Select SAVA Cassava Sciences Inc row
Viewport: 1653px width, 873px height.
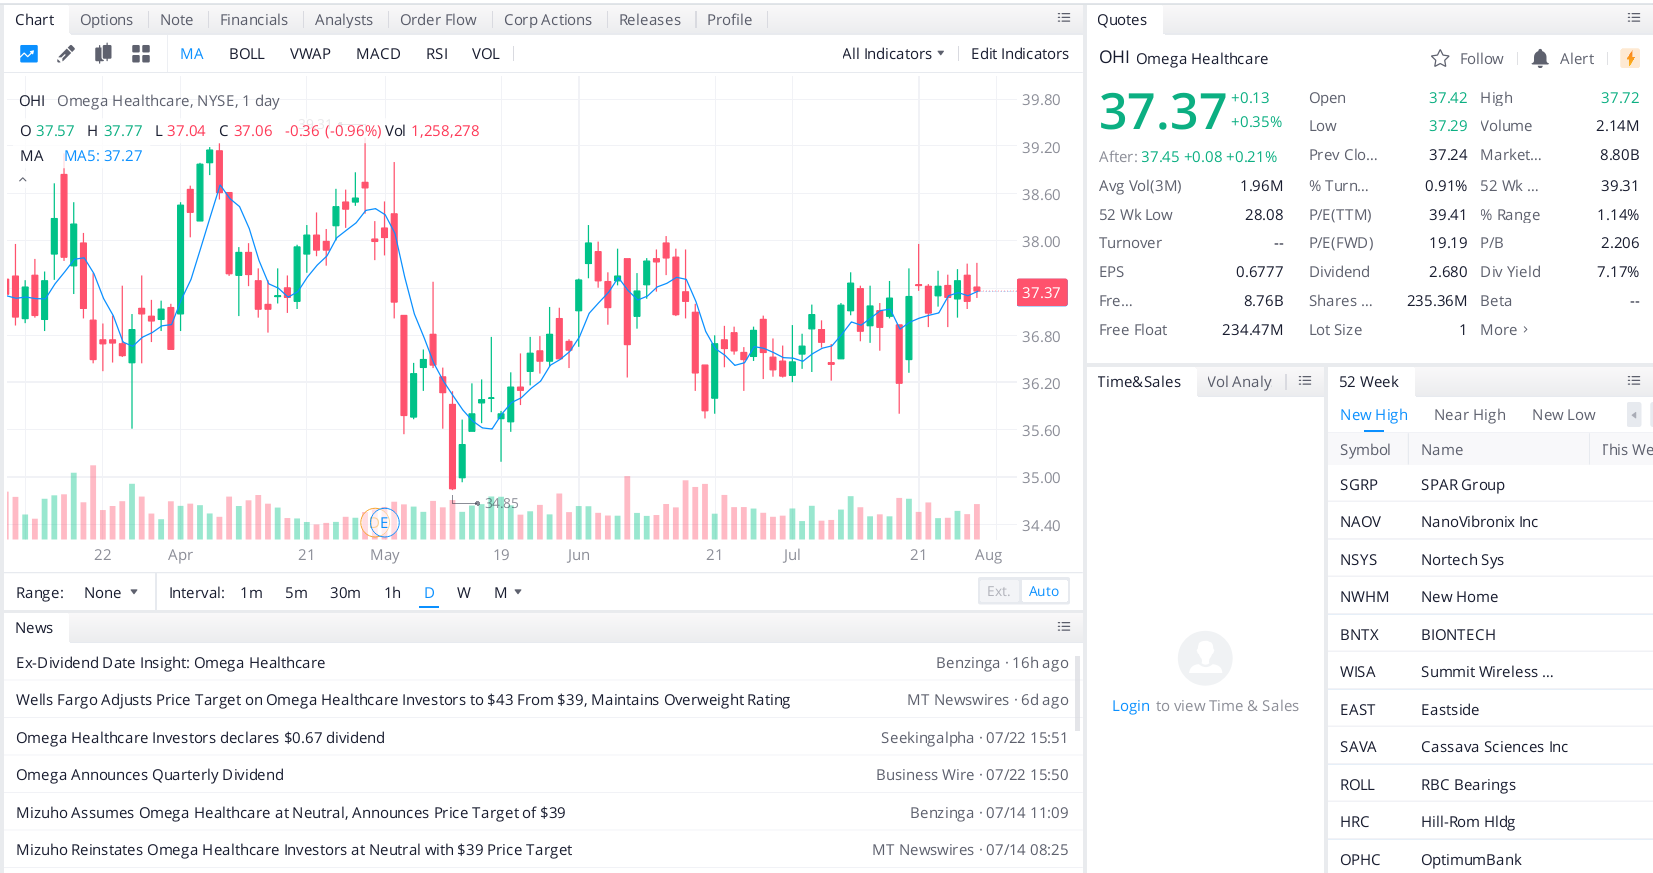point(1490,747)
